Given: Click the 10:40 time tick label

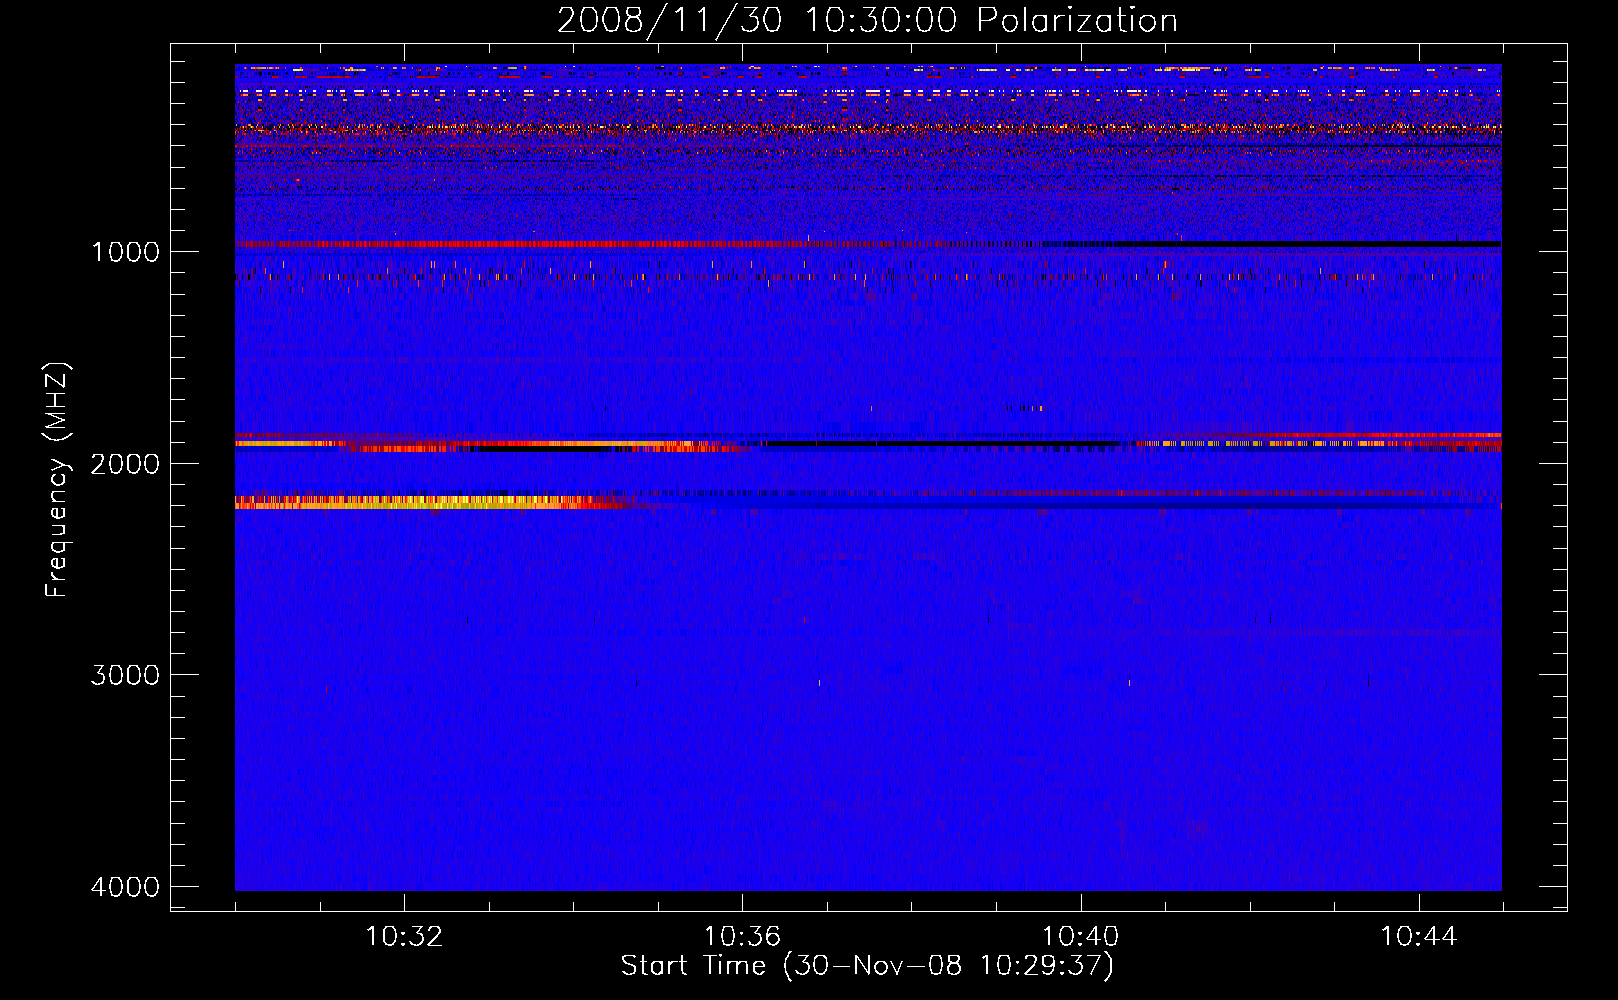Looking at the screenshot, I should point(1080,937).
